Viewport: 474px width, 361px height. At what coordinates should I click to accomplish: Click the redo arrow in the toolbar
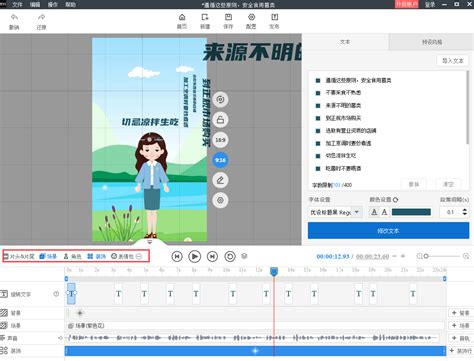[x=41, y=17]
